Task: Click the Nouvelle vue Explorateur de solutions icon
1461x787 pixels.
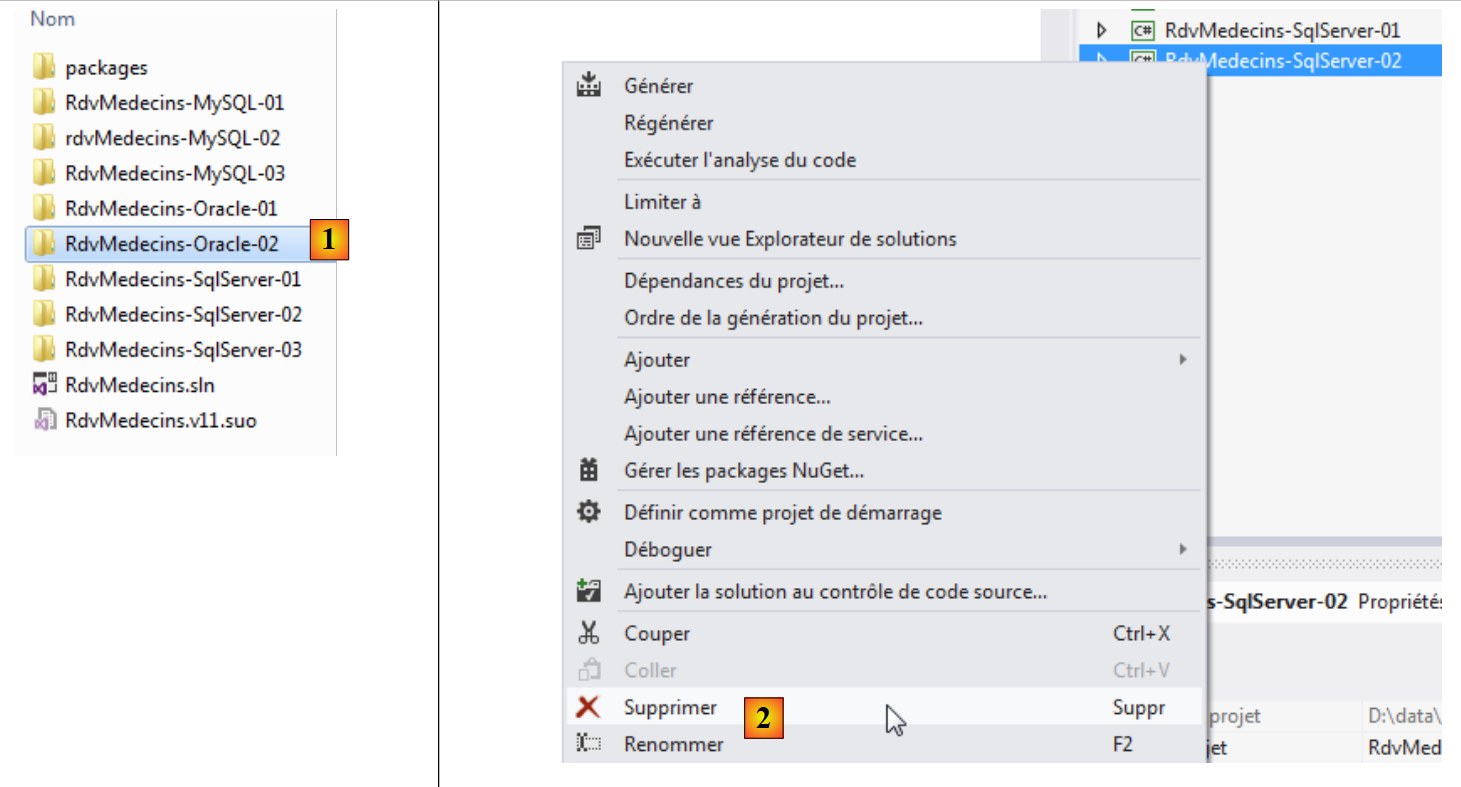Action: (589, 239)
